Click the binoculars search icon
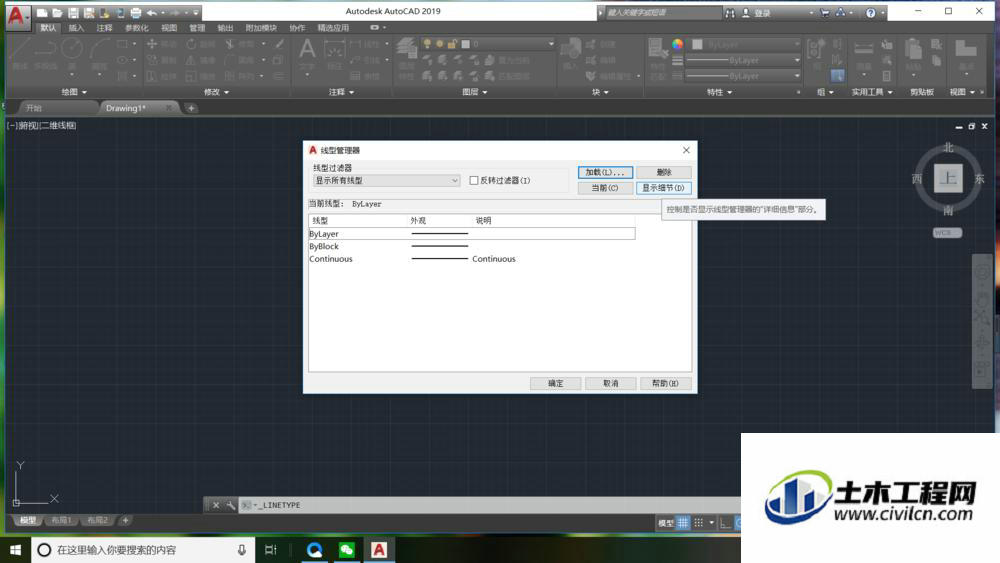This screenshot has height=563, width=1000. 730,13
